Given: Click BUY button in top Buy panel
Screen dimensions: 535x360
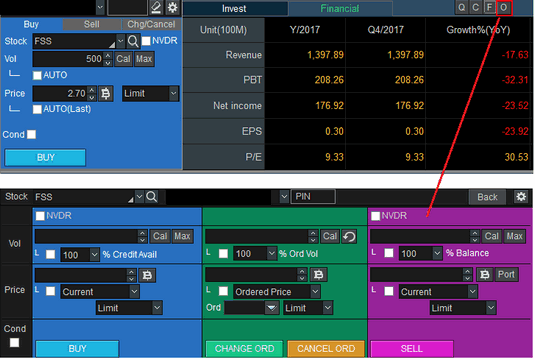Looking at the screenshot, I should tap(45, 157).
